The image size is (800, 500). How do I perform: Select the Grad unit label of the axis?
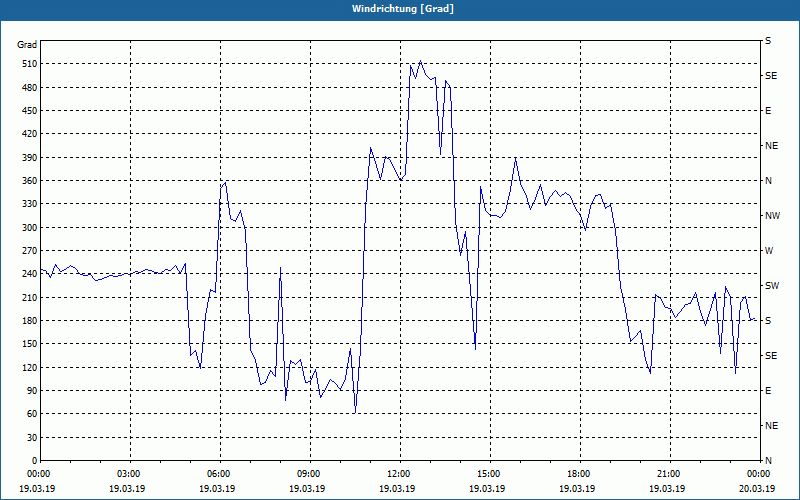tap(27, 45)
